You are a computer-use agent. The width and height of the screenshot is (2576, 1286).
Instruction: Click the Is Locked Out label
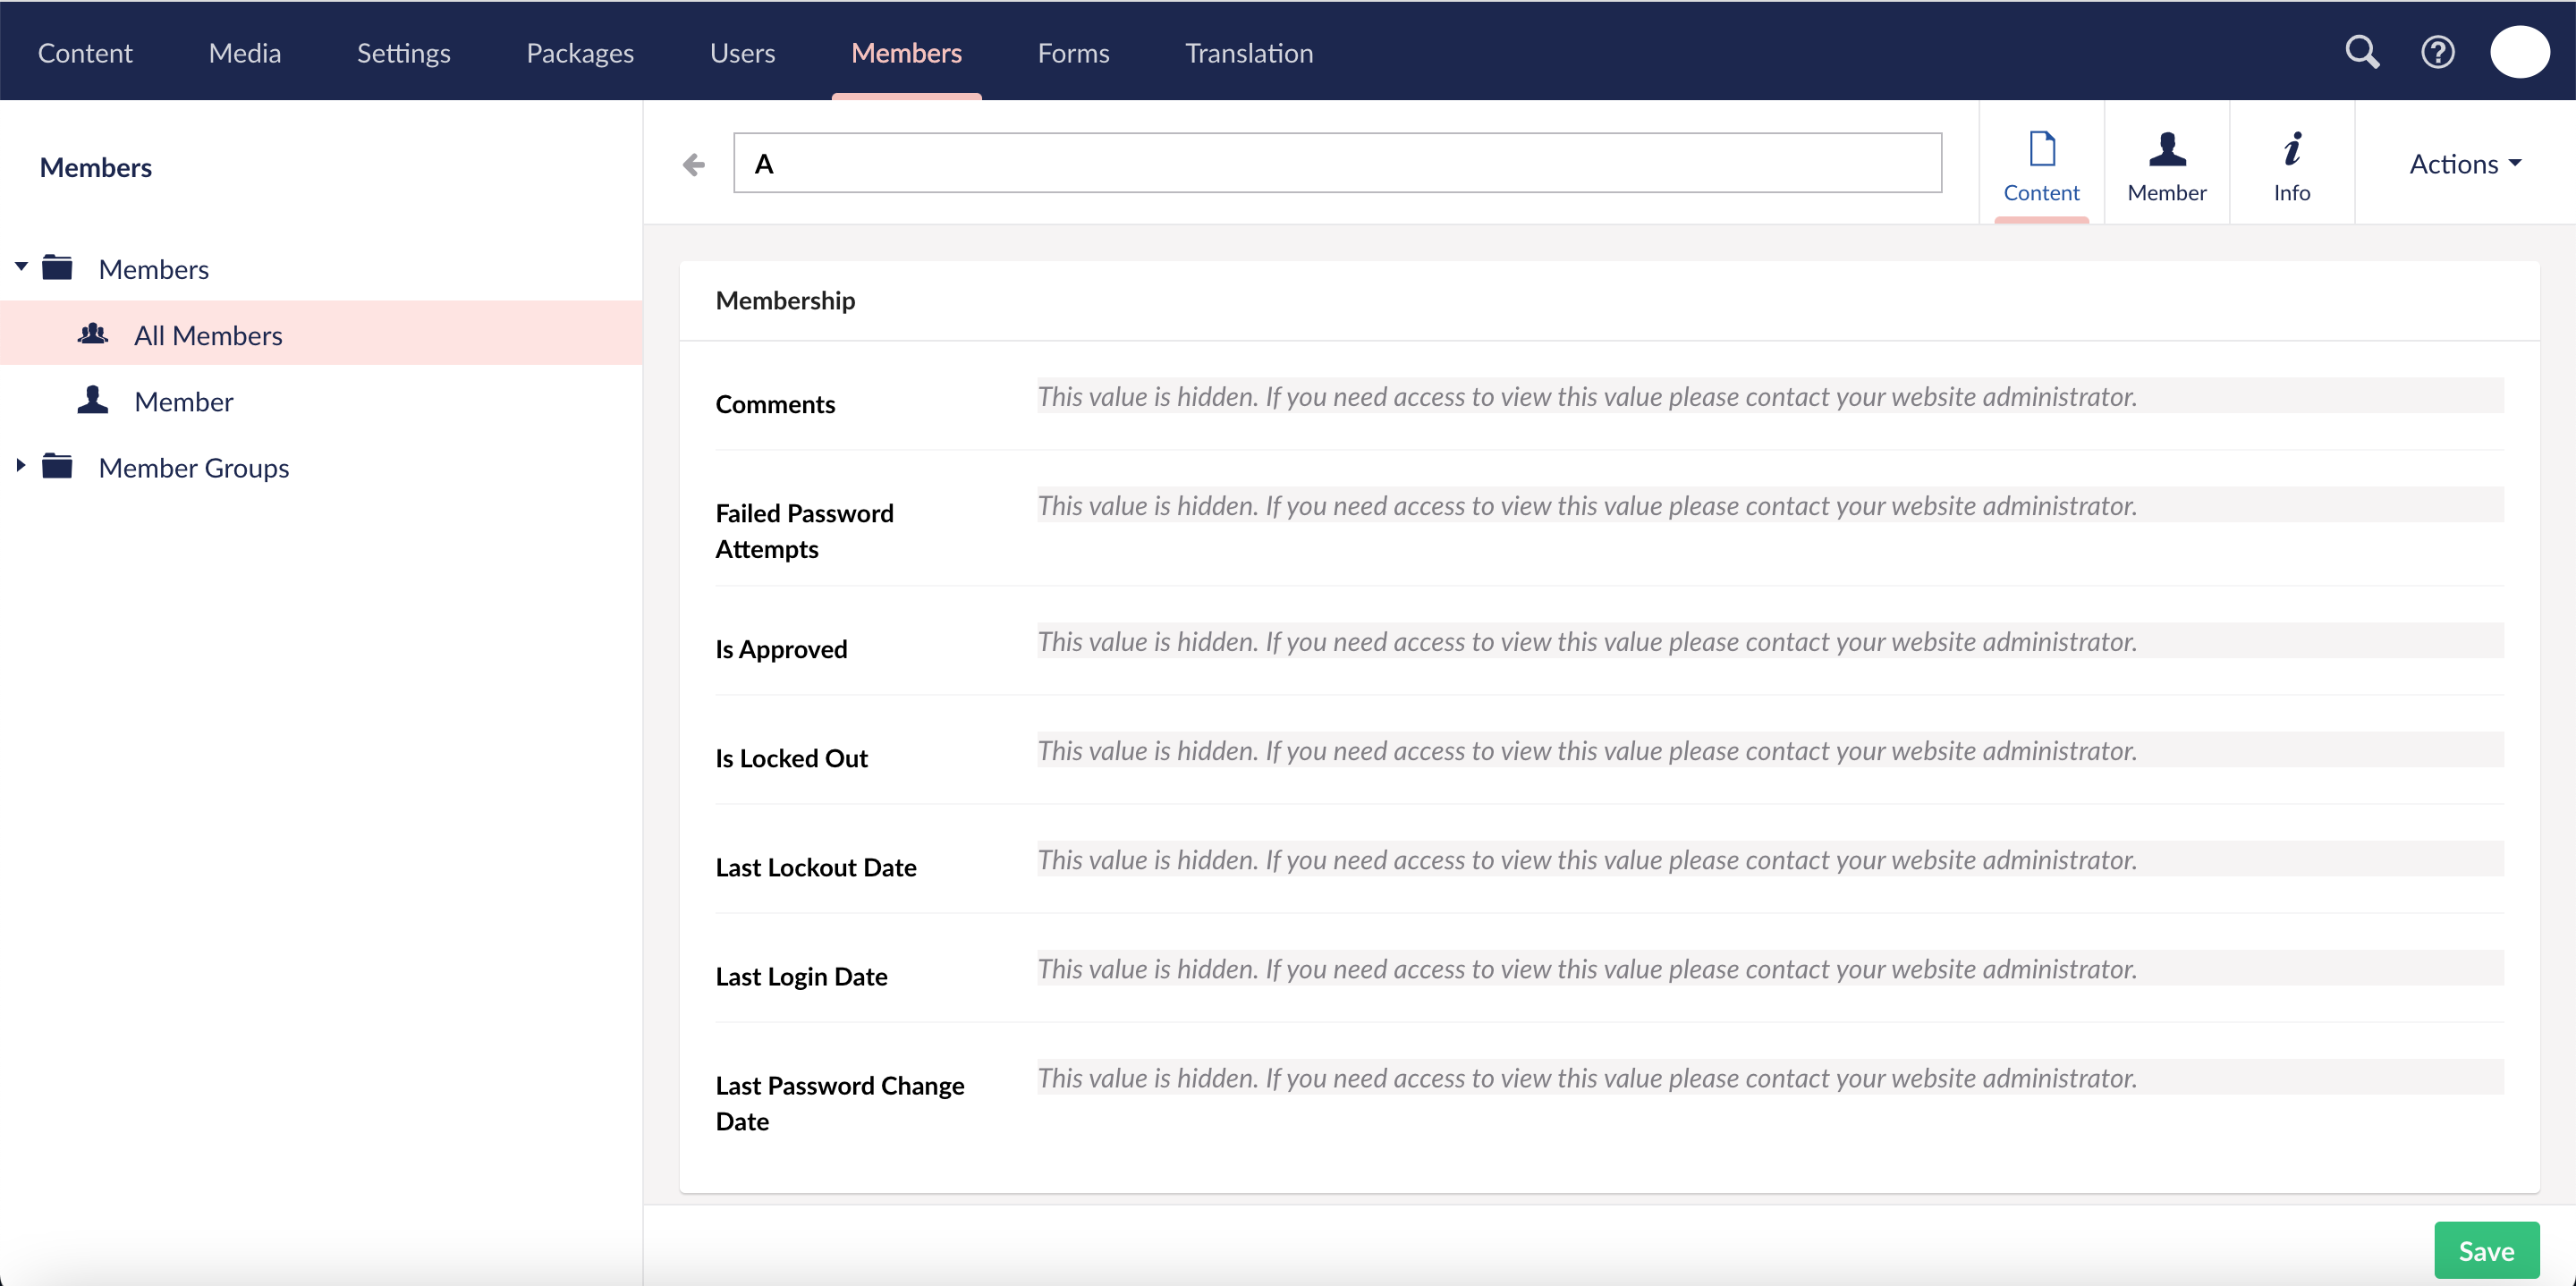pyautogui.click(x=791, y=758)
